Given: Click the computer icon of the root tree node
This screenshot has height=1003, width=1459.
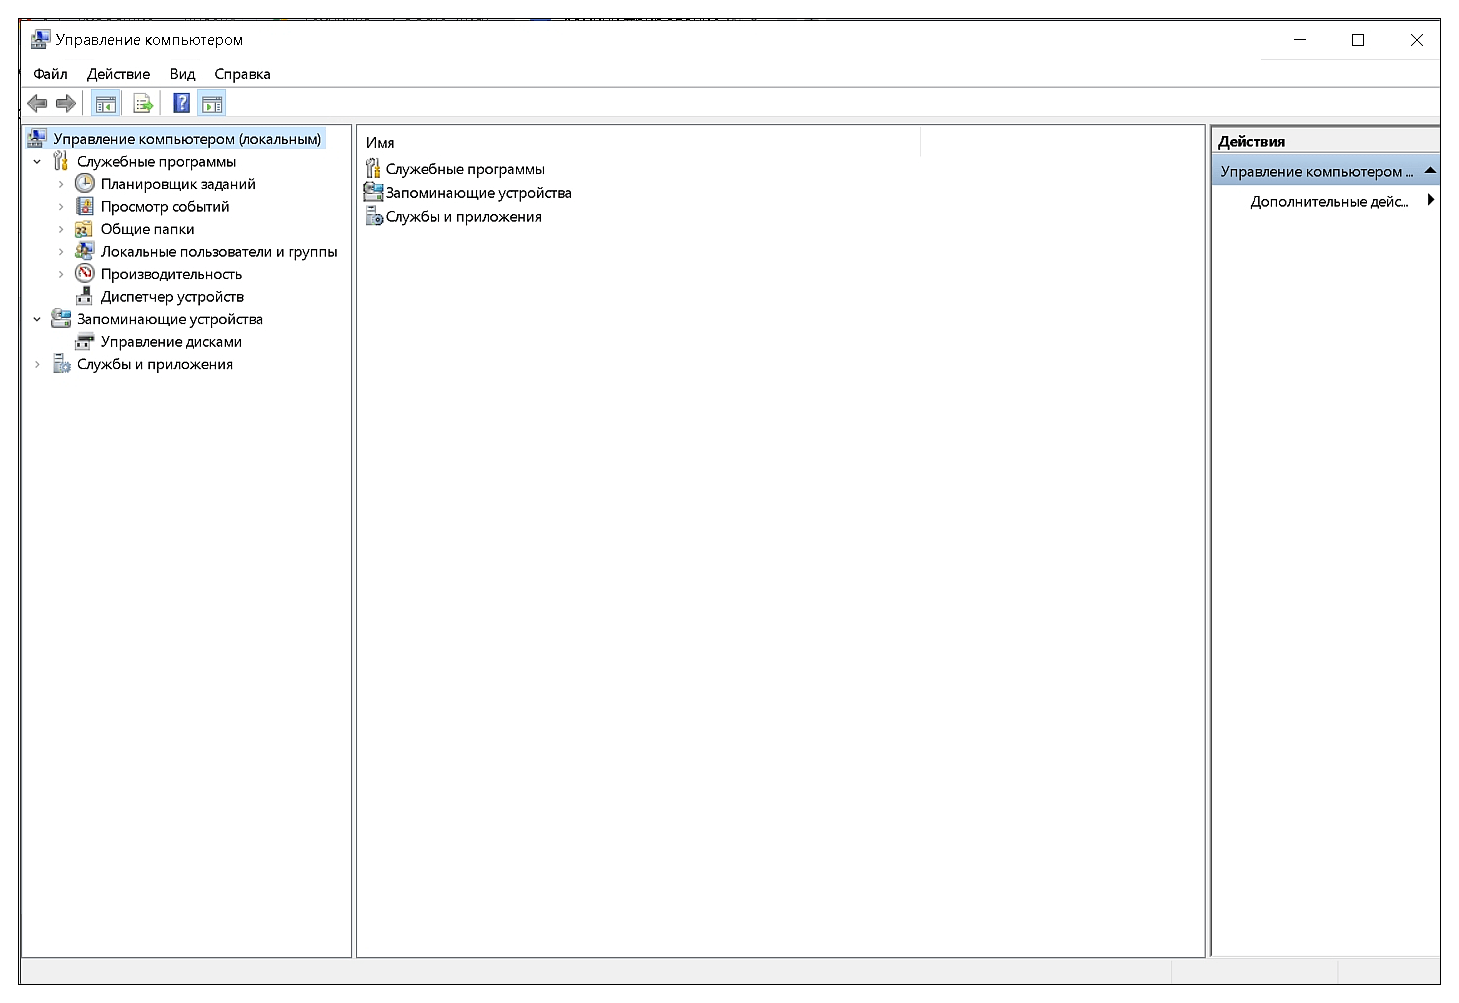Looking at the screenshot, I should [x=37, y=138].
